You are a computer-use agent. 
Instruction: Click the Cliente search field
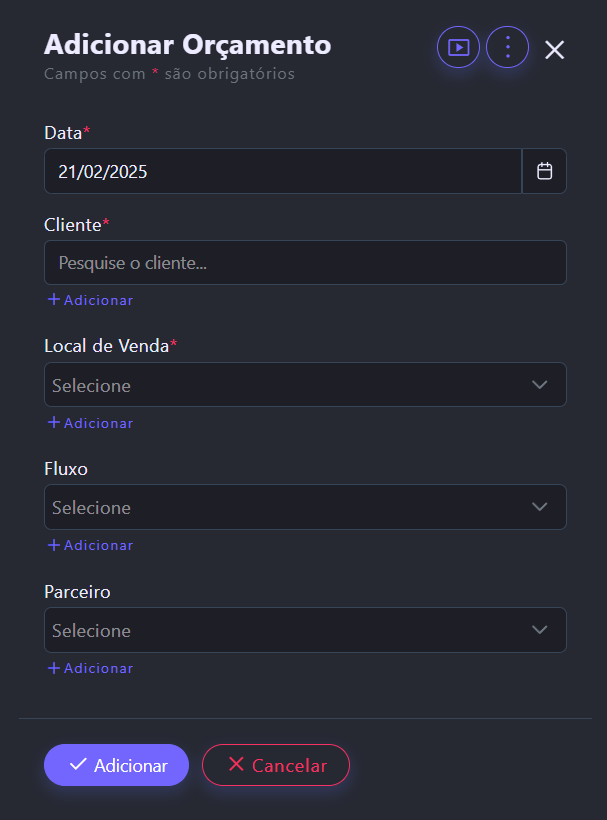click(305, 263)
